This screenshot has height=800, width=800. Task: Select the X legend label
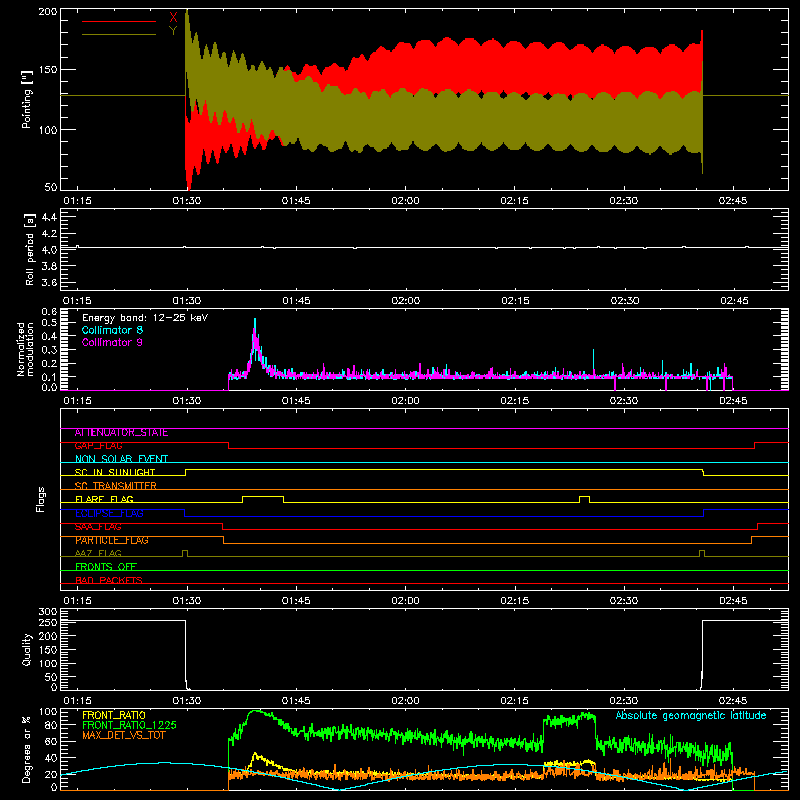173,18
